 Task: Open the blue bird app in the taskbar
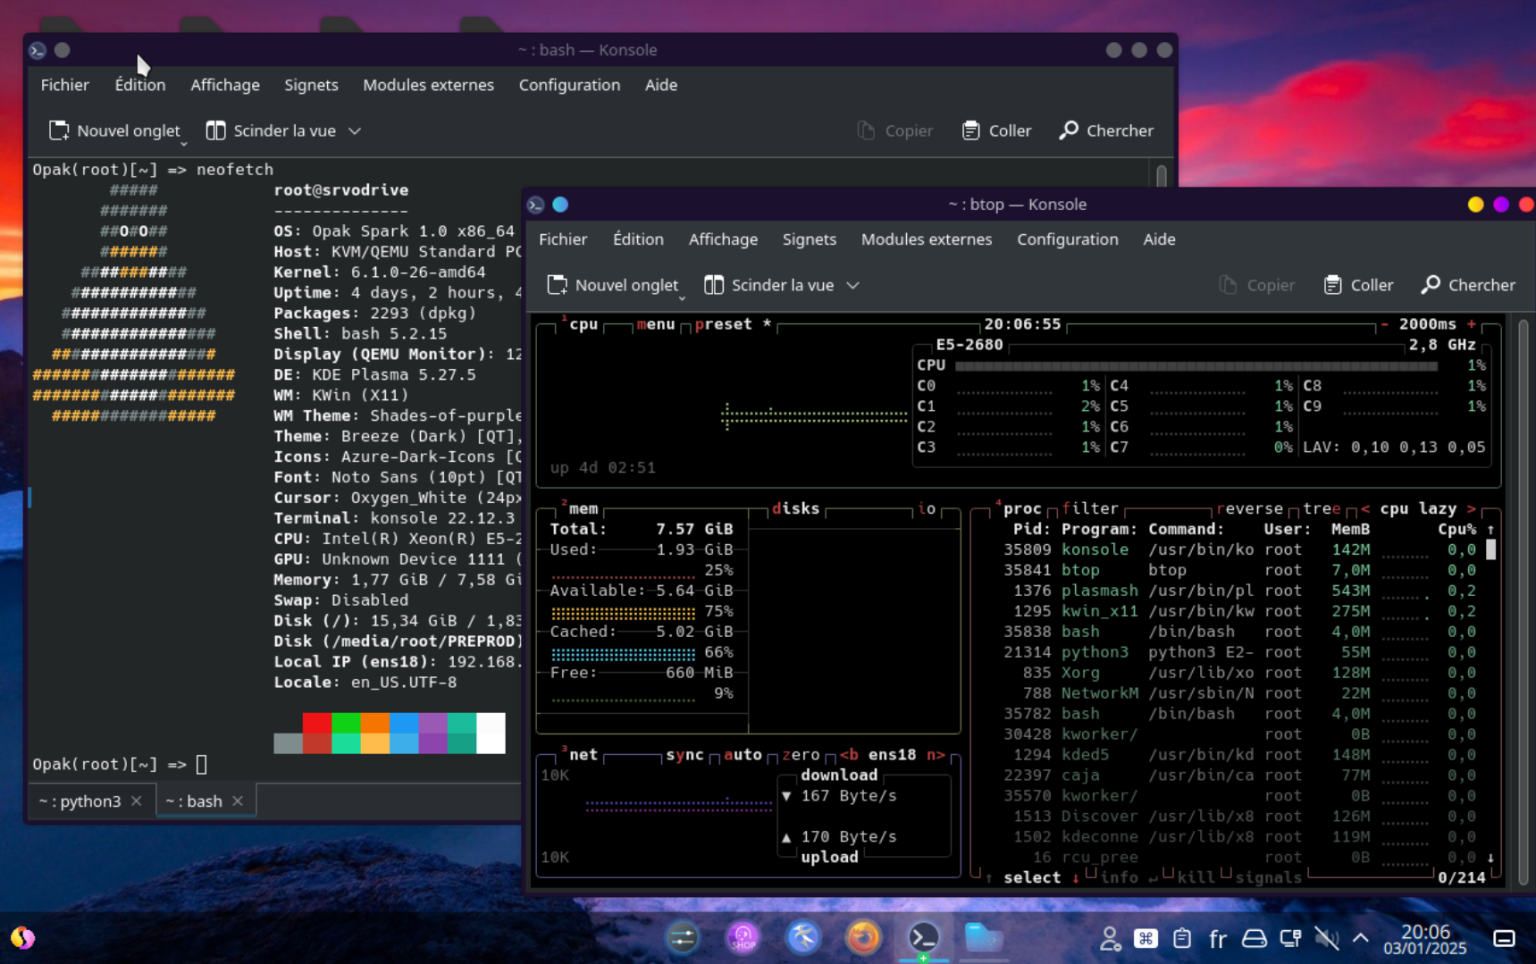(803, 937)
